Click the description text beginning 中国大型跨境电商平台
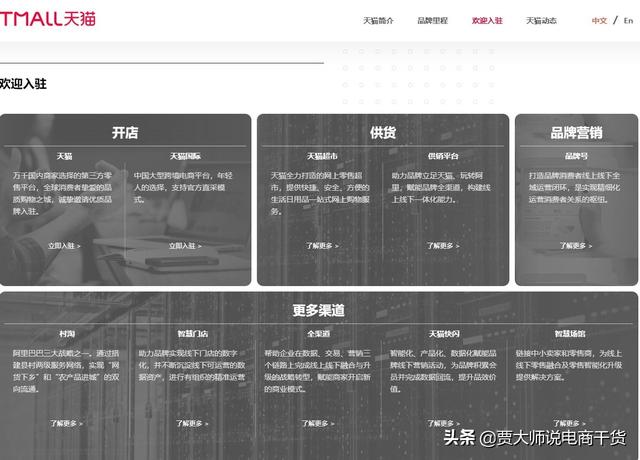Screen dimensions: 640x460 (x=183, y=187)
